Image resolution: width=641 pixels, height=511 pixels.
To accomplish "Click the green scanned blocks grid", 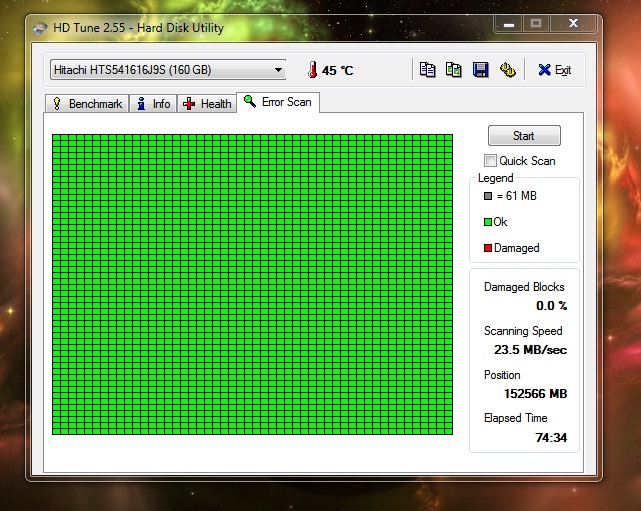I will tap(253, 285).
